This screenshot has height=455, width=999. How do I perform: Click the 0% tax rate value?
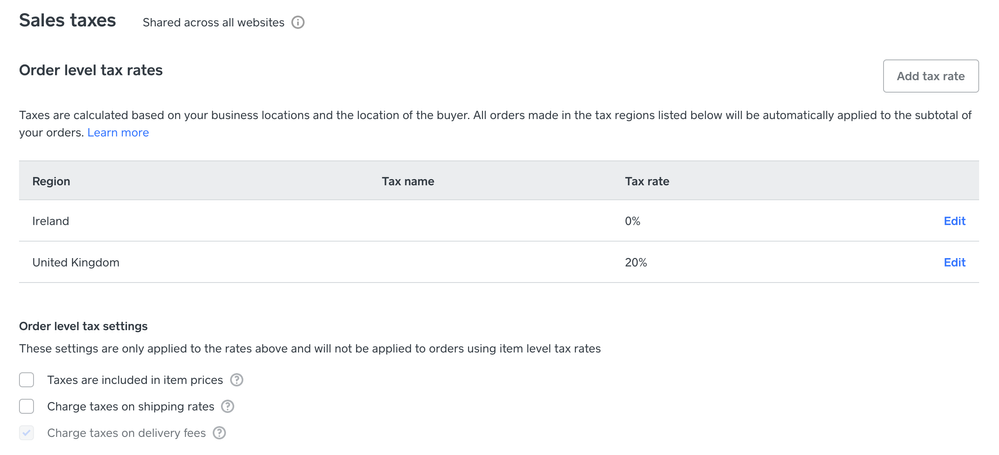[632, 221]
